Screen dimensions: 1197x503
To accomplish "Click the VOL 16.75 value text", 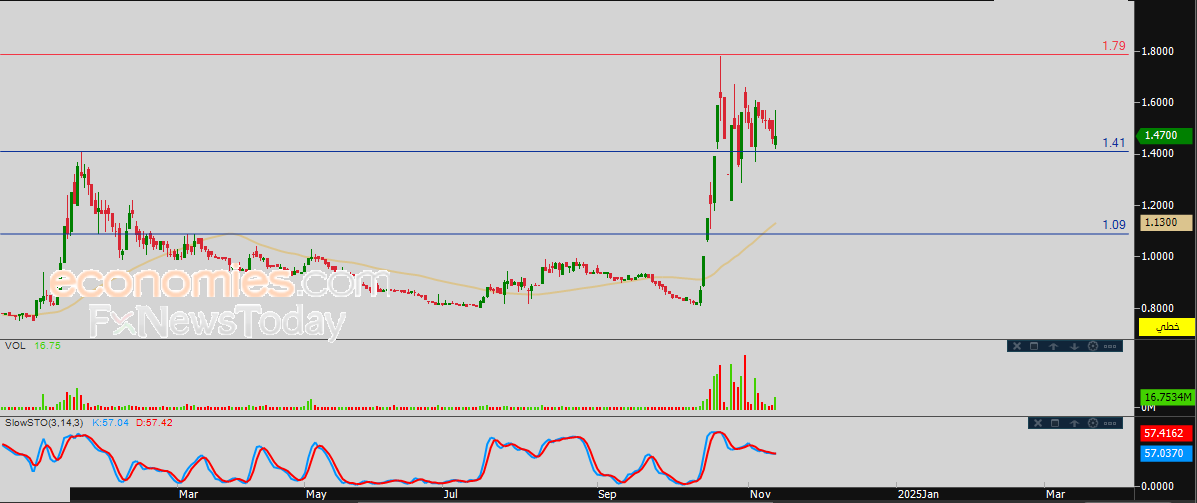I will point(47,346).
